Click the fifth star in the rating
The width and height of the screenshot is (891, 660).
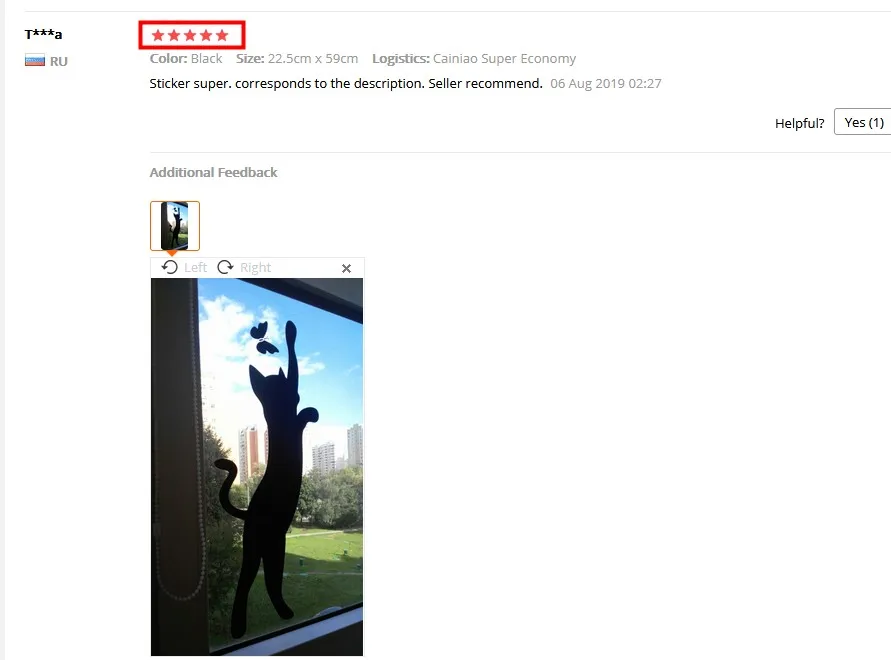[222, 35]
